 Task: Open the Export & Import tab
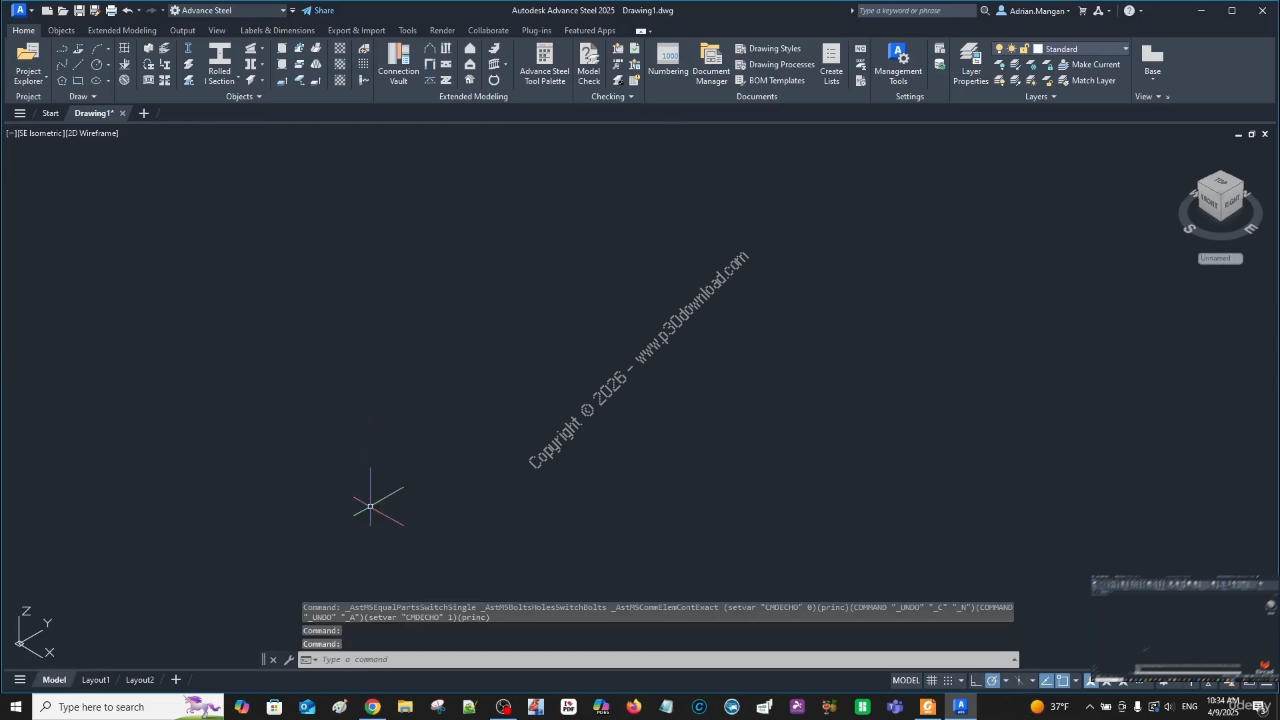point(356,31)
